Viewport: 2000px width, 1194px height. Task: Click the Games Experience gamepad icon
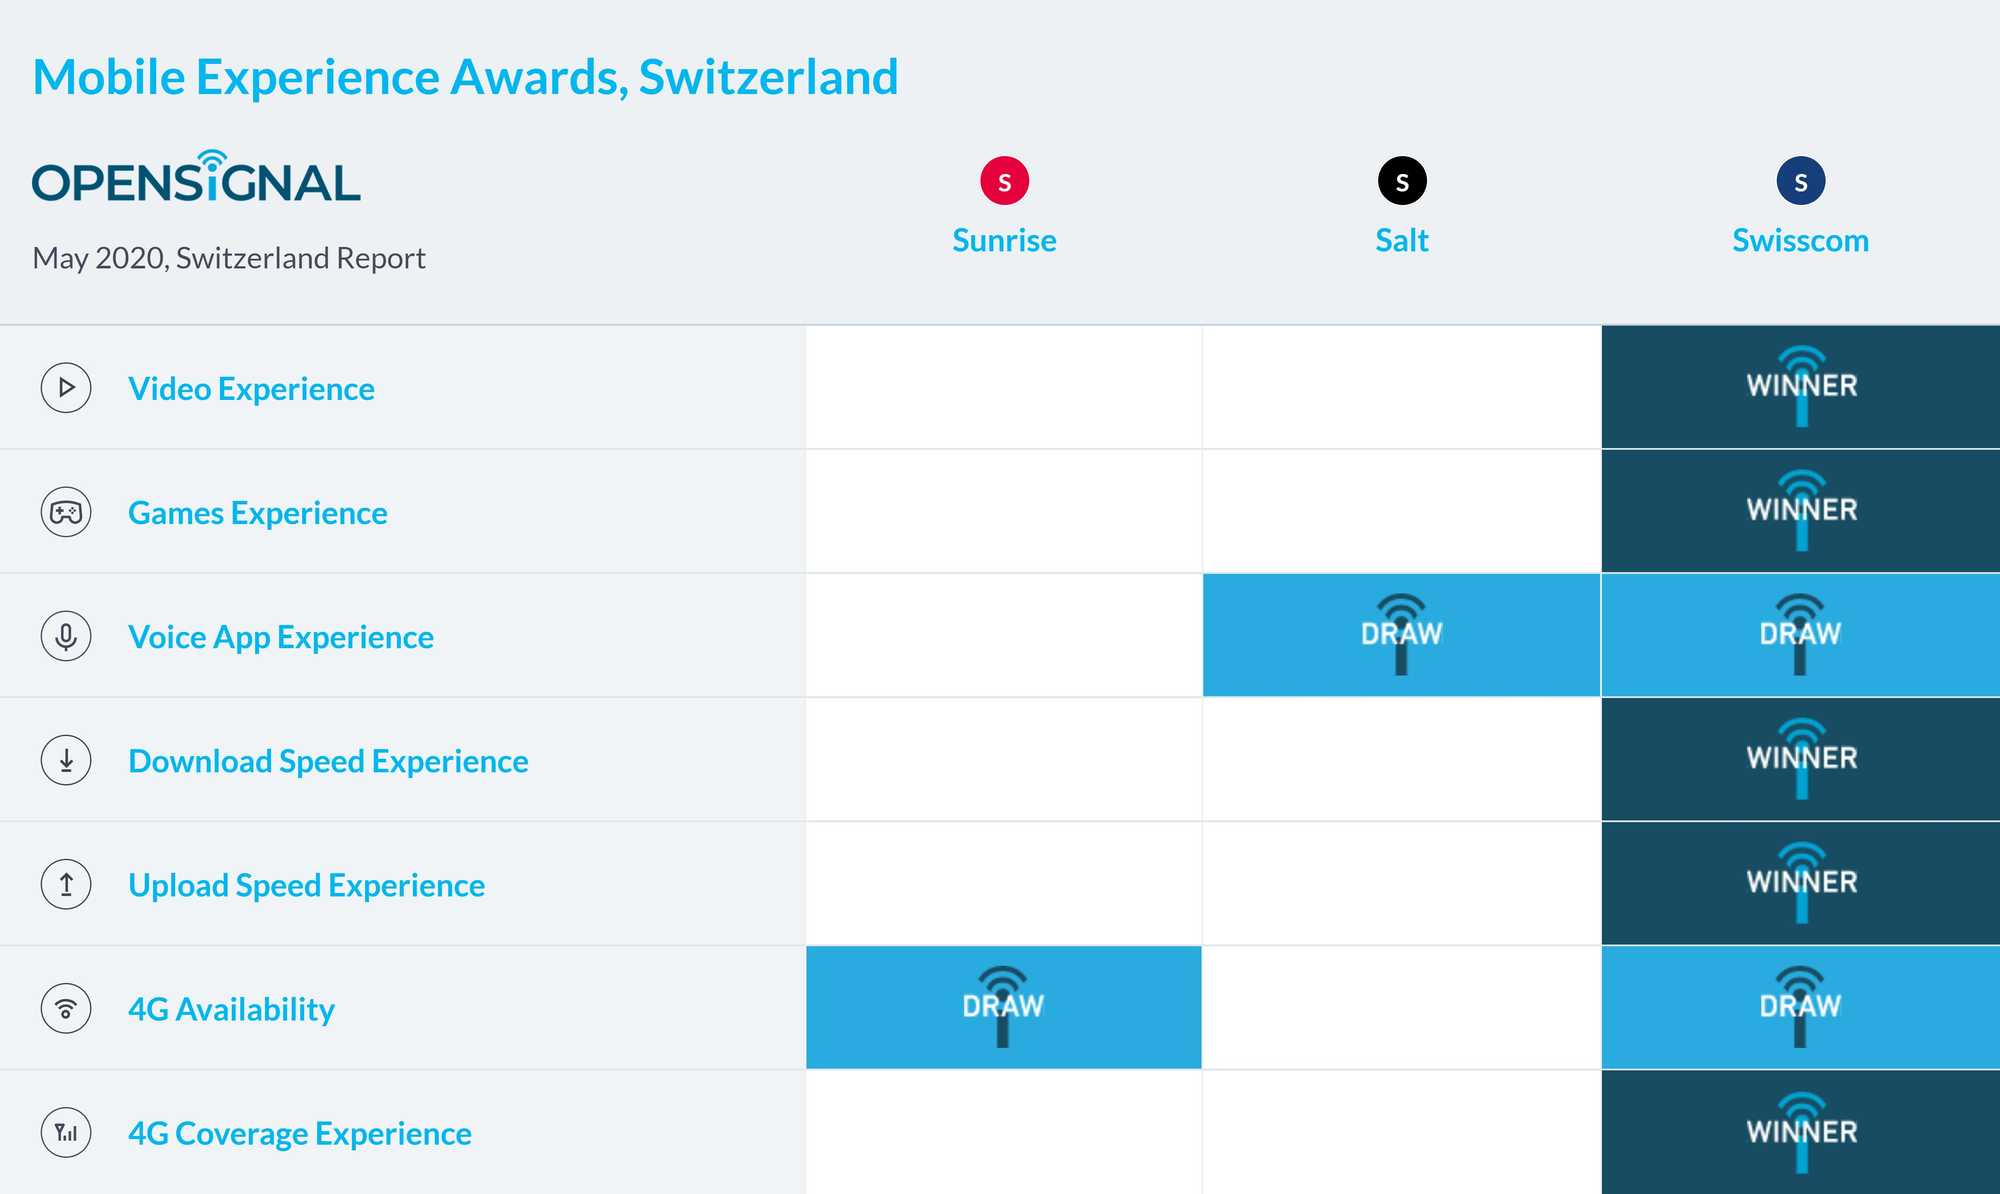click(66, 512)
